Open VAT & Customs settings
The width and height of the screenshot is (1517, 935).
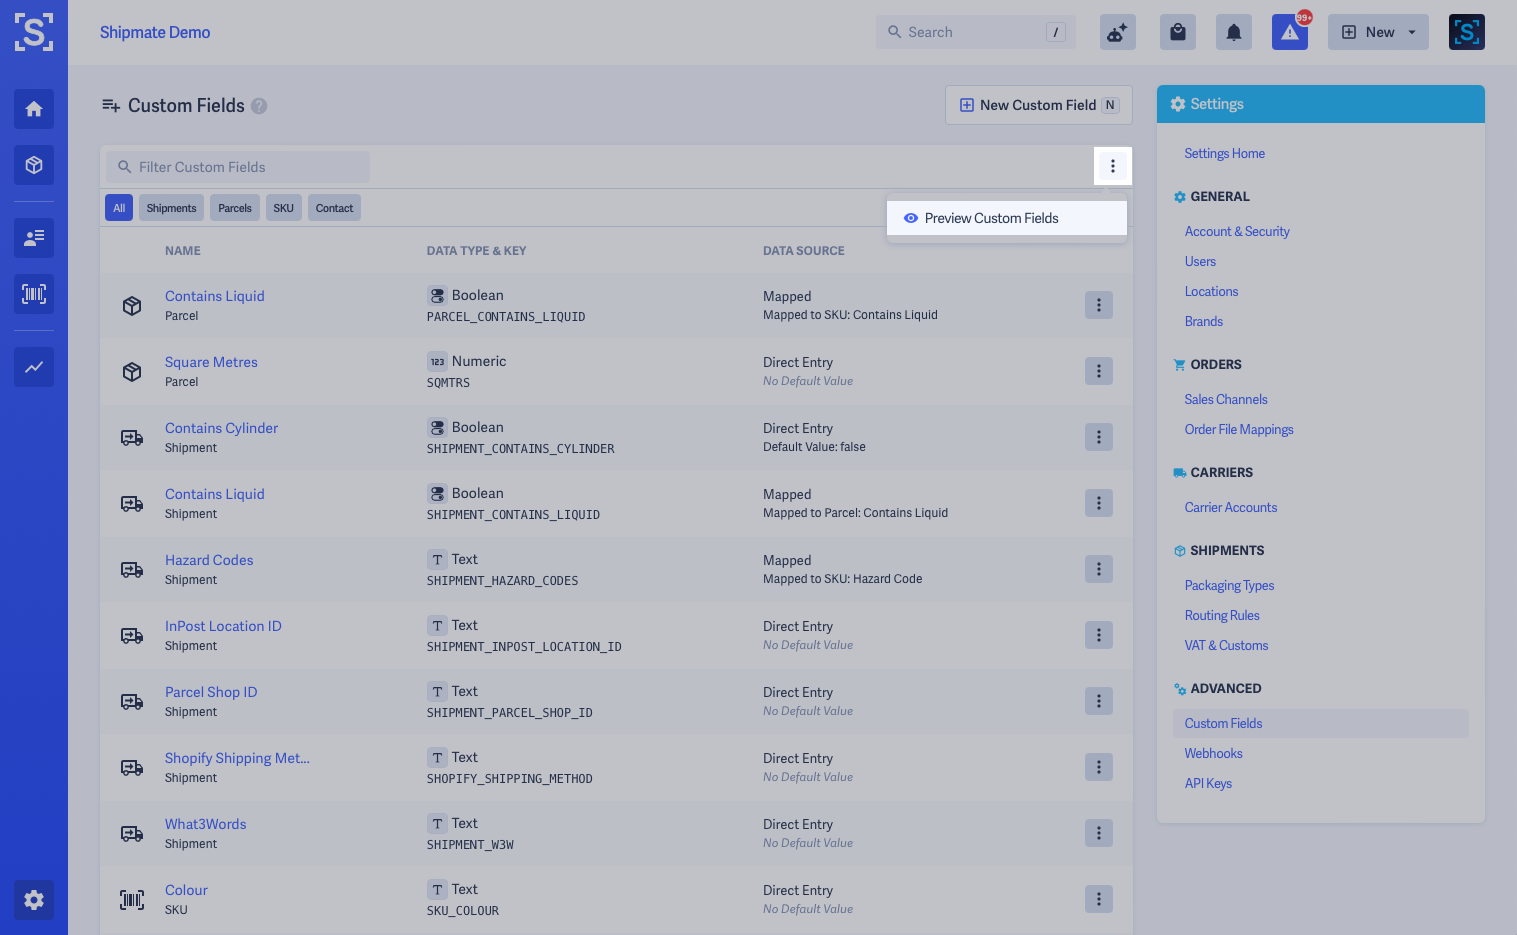[x=1226, y=645]
